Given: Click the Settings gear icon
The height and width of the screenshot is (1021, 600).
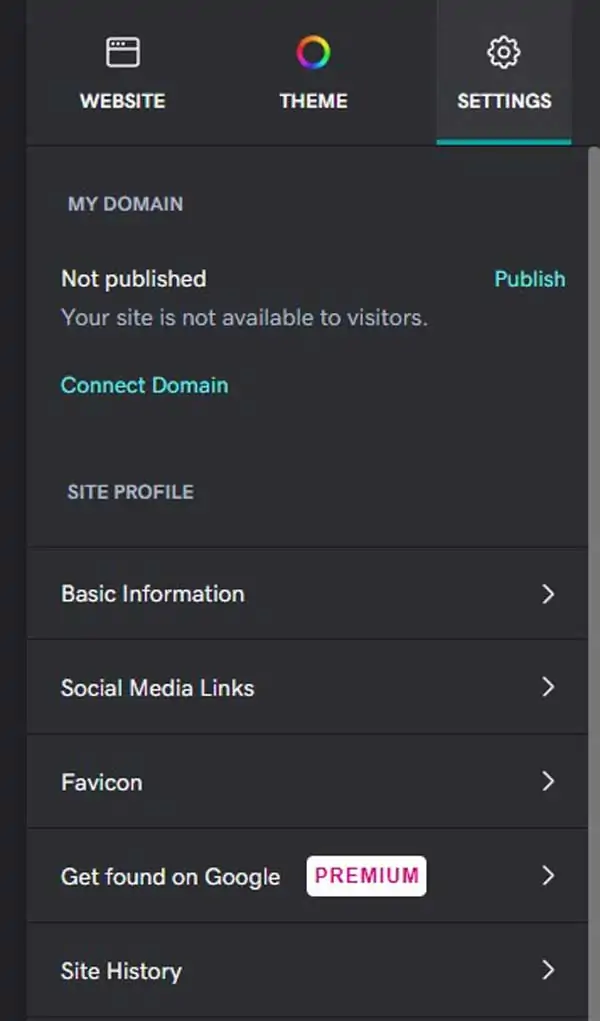Looking at the screenshot, I should 504,52.
